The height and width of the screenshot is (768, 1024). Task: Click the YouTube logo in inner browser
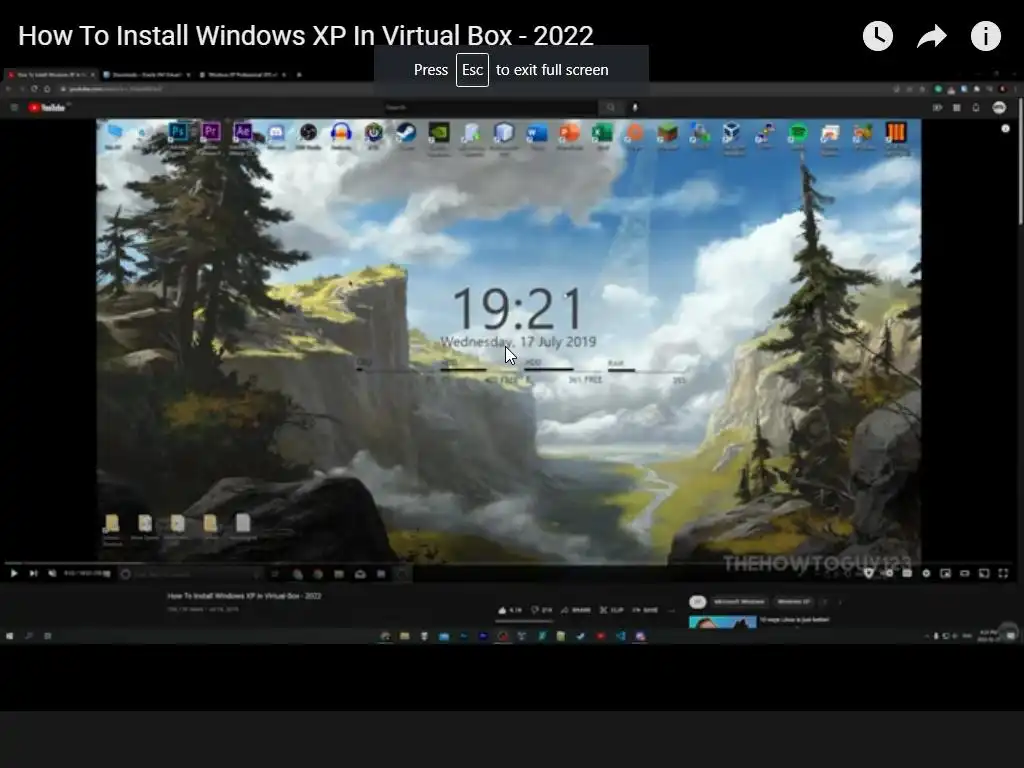pyautogui.click(x=46, y=108)
